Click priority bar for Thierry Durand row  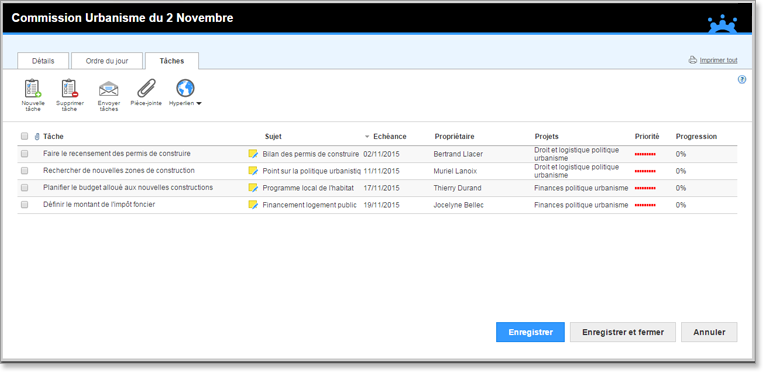[x=645, y=189]
